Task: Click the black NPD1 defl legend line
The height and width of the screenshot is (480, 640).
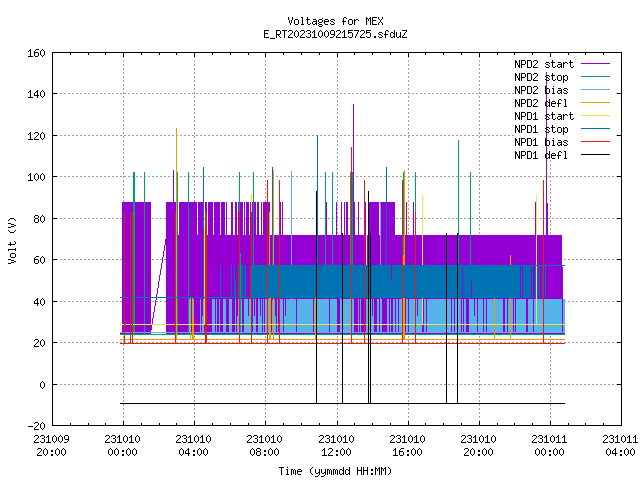Action: [x=595, y=155]
